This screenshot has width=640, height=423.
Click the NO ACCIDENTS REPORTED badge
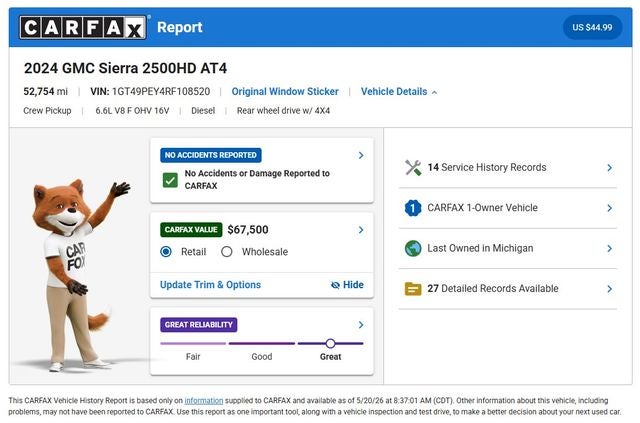pos(211,155)
